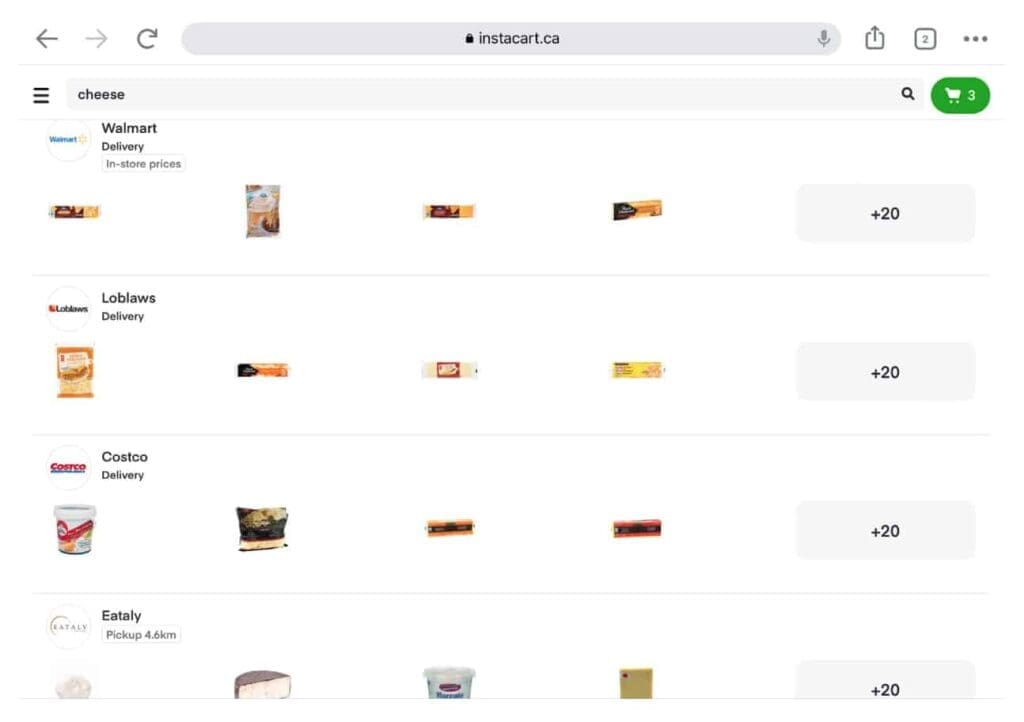Select Loblaws shredded cheese bag thumbnail
Image resolution: width=1024 pixels, height=722 pixels.
(x=75, y=371)
